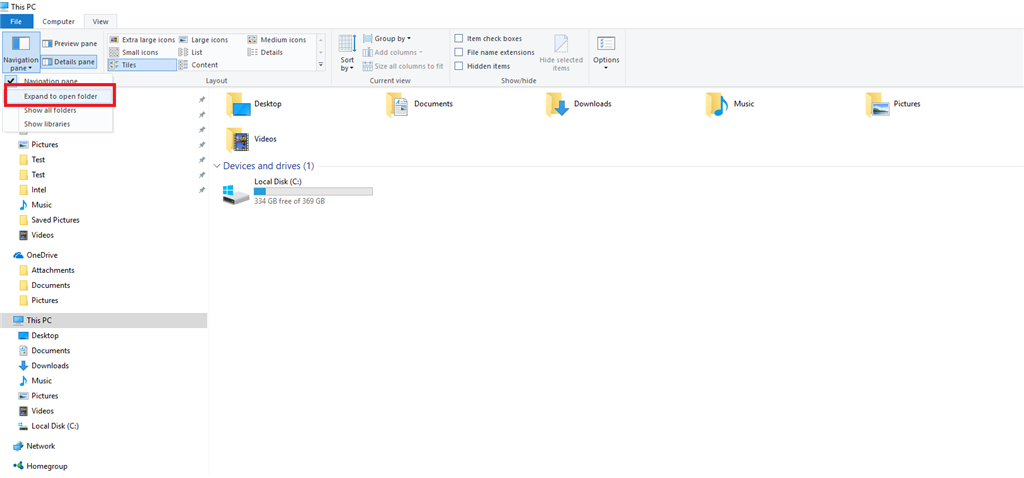Image resolution: width=1024 pixels, height=478 pixels.
Task: Select the Tiles layout
Action: pyautogui.click(x=142, y=65)
